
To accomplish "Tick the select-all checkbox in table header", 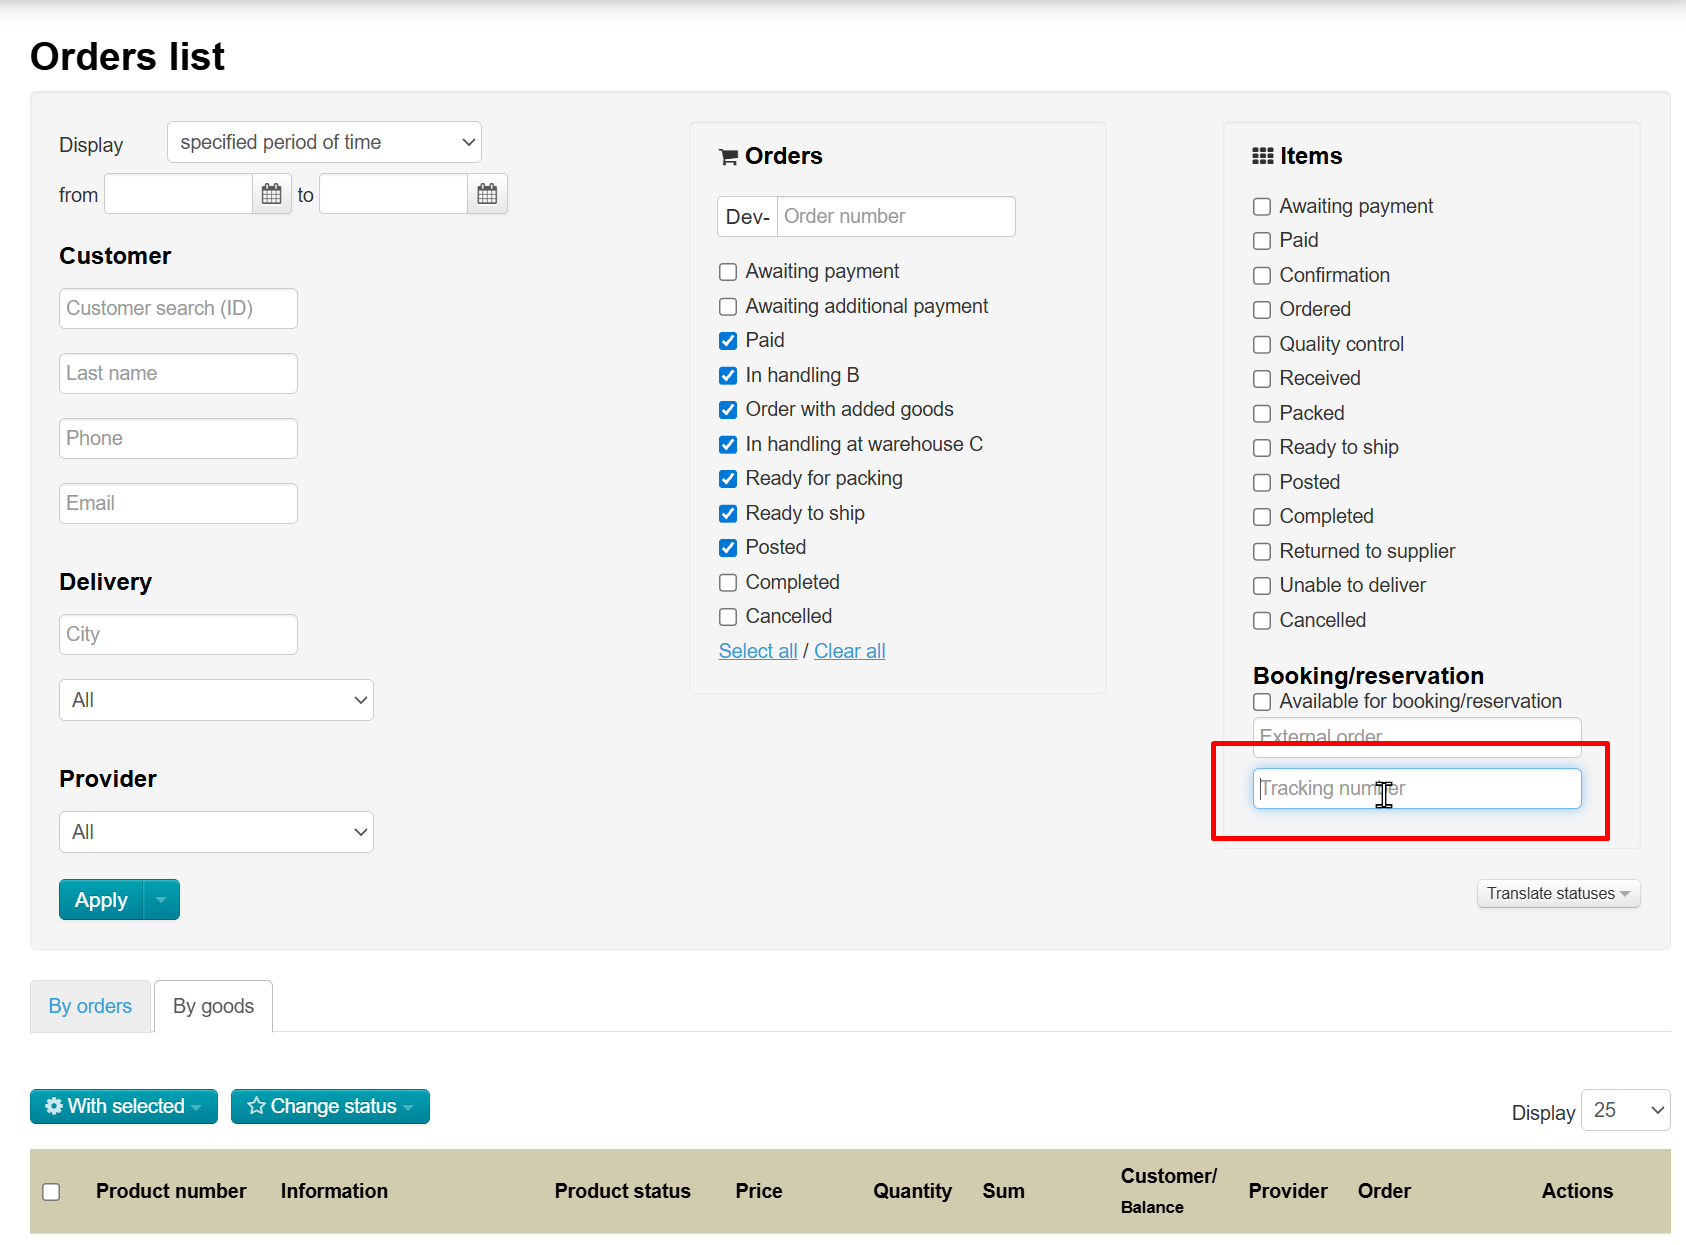I will [x=51, y=1192].
